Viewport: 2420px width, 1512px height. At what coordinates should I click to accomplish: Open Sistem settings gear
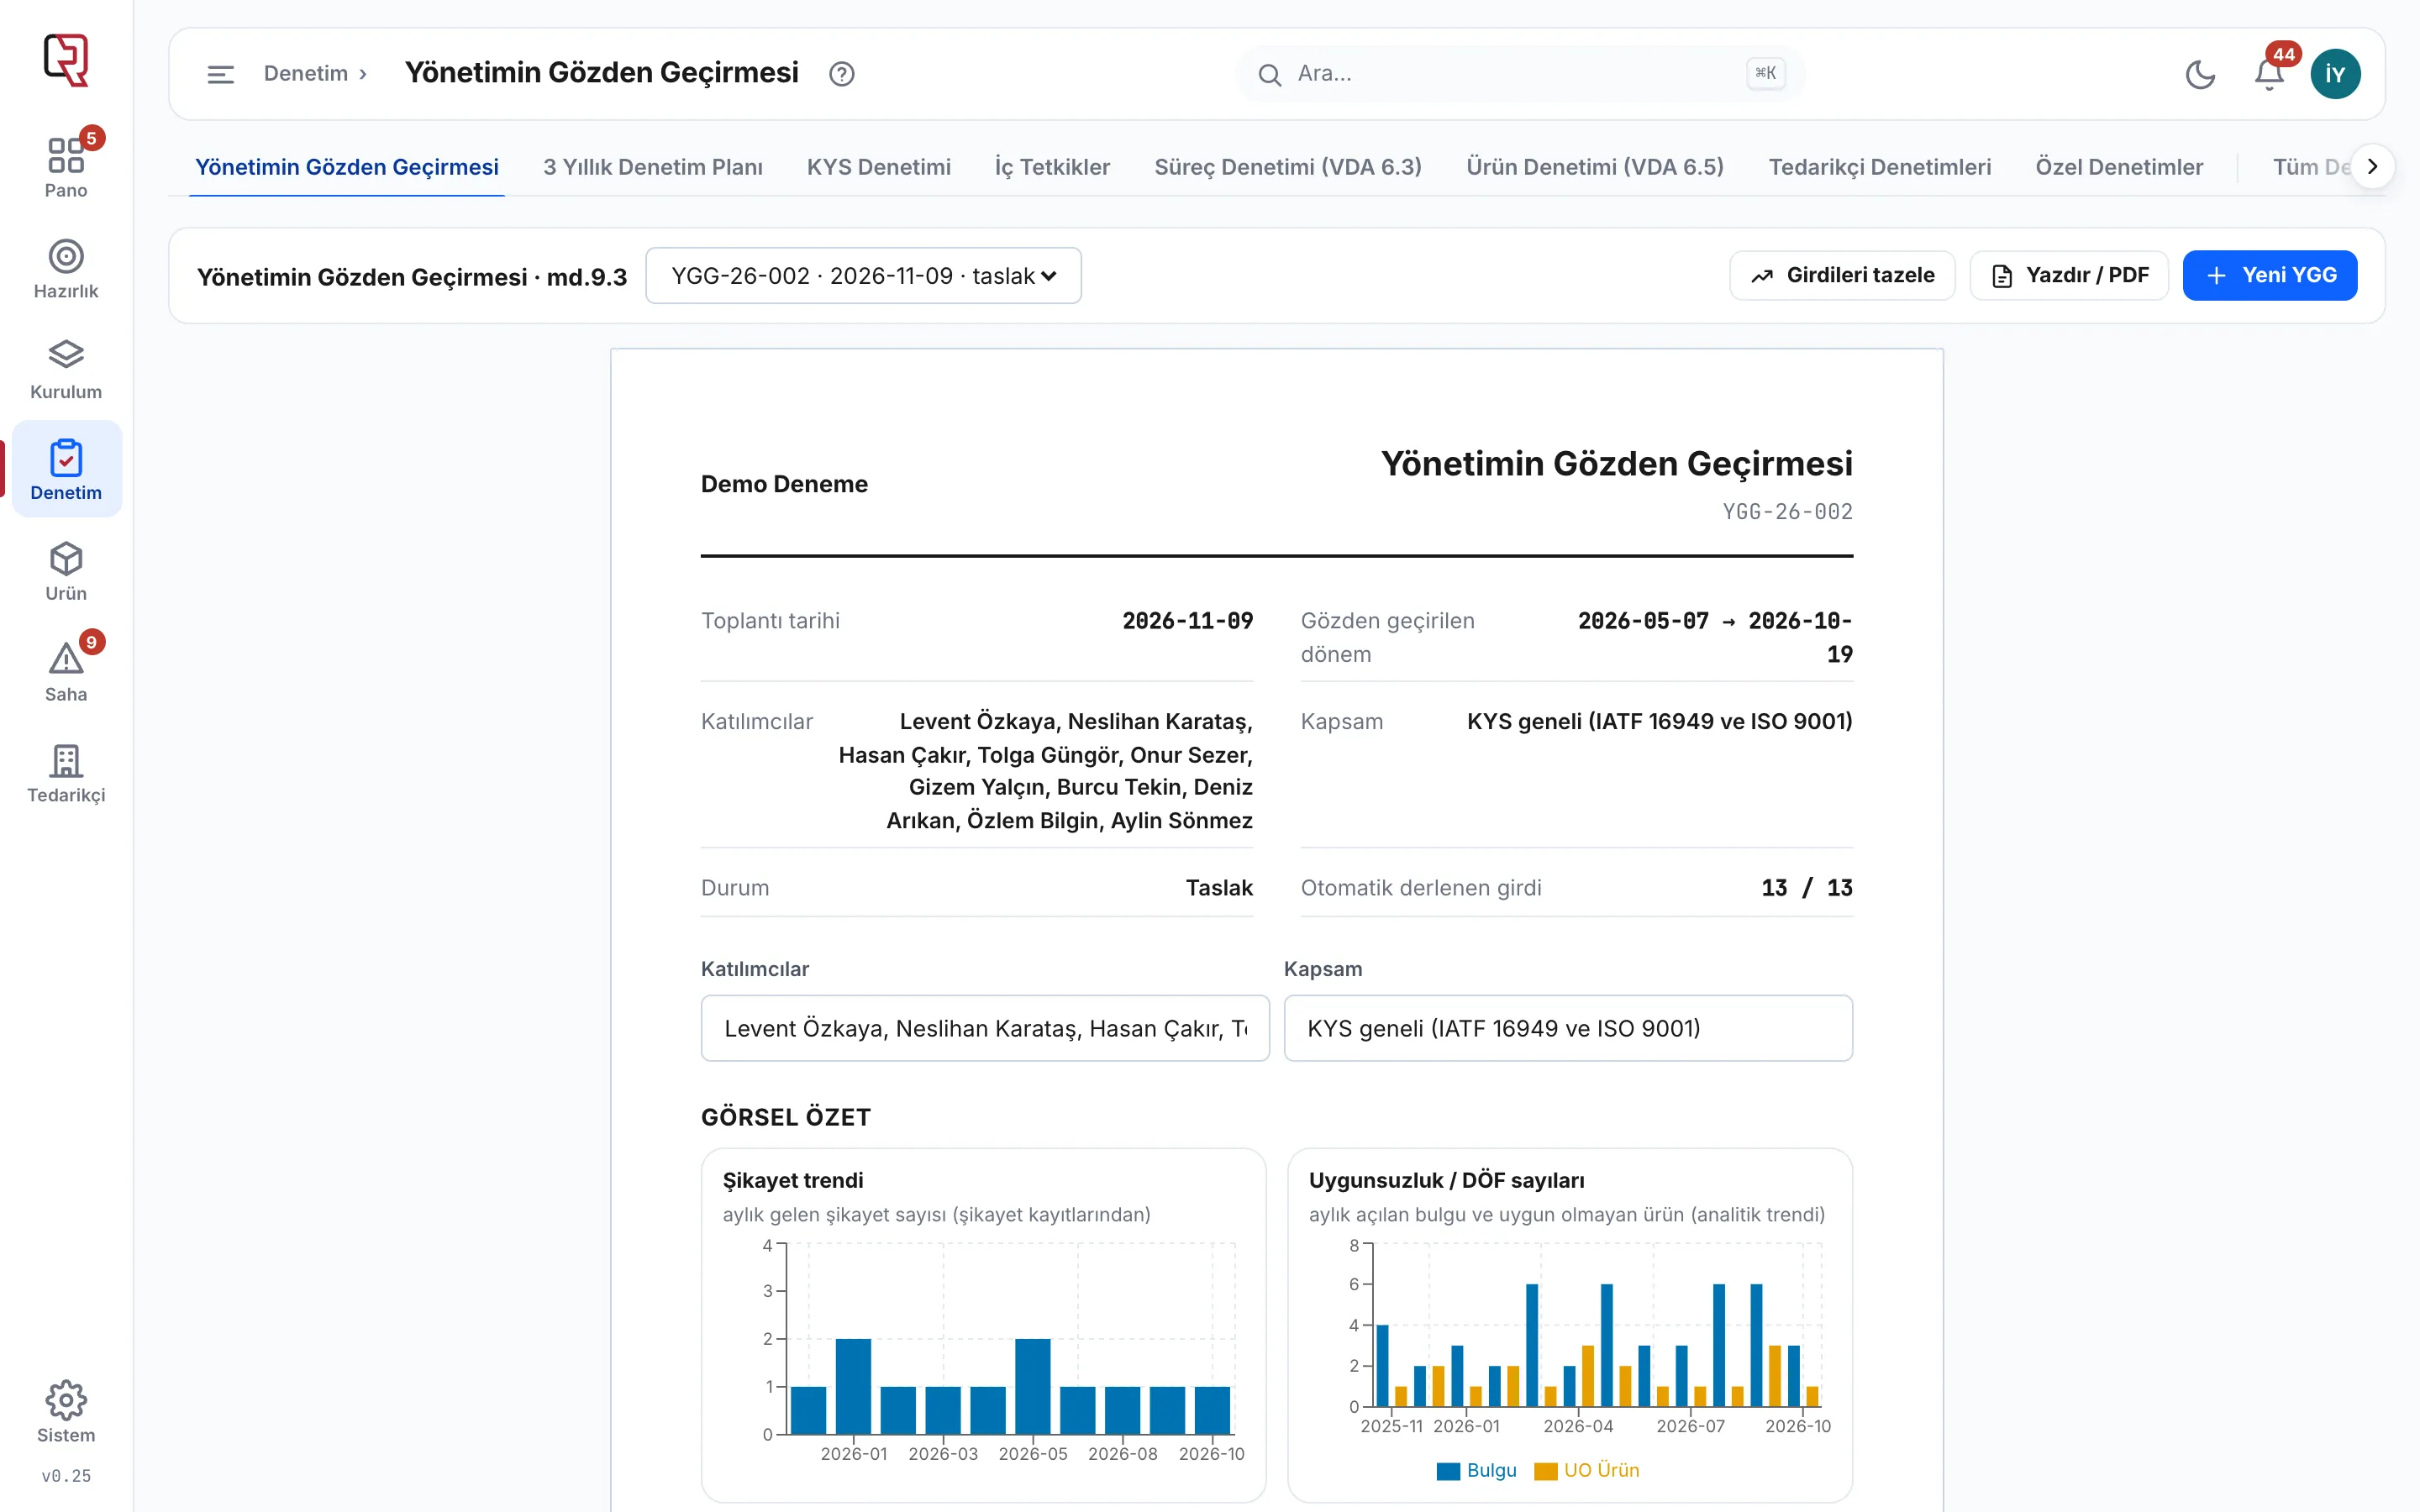click(x=66, y=1411)
